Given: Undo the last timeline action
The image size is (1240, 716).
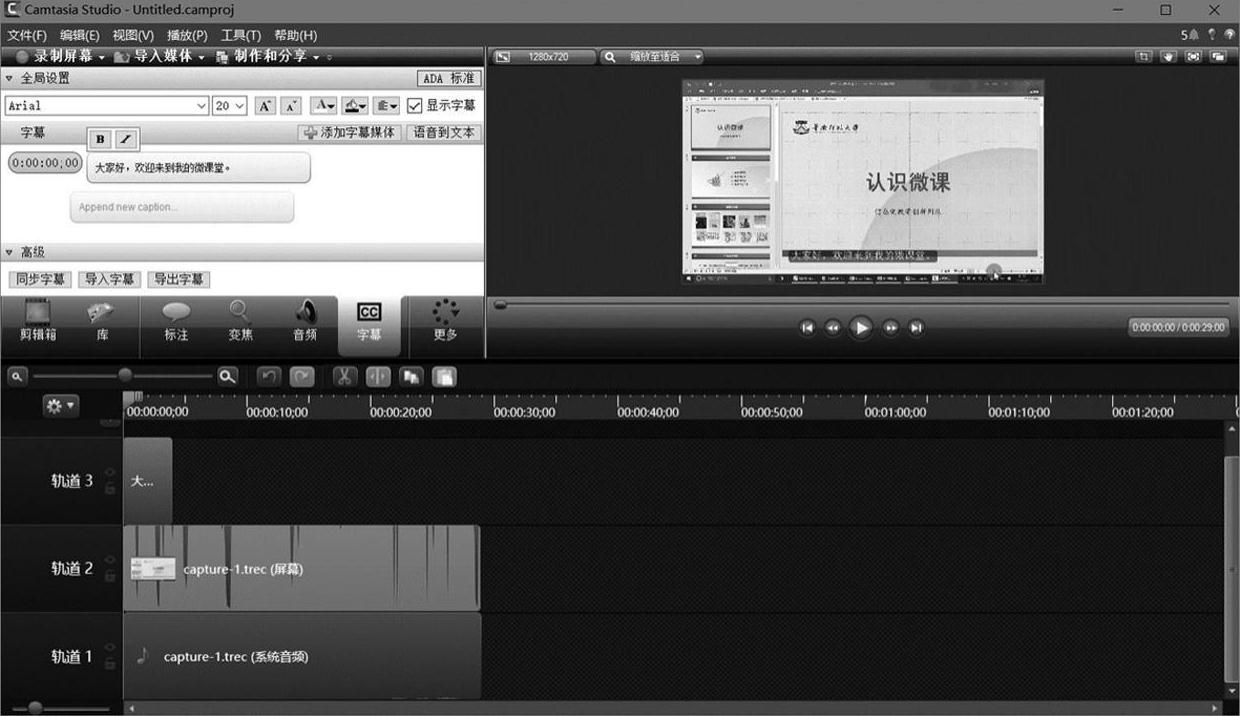Looking at the screenshot, I should 268,376.
